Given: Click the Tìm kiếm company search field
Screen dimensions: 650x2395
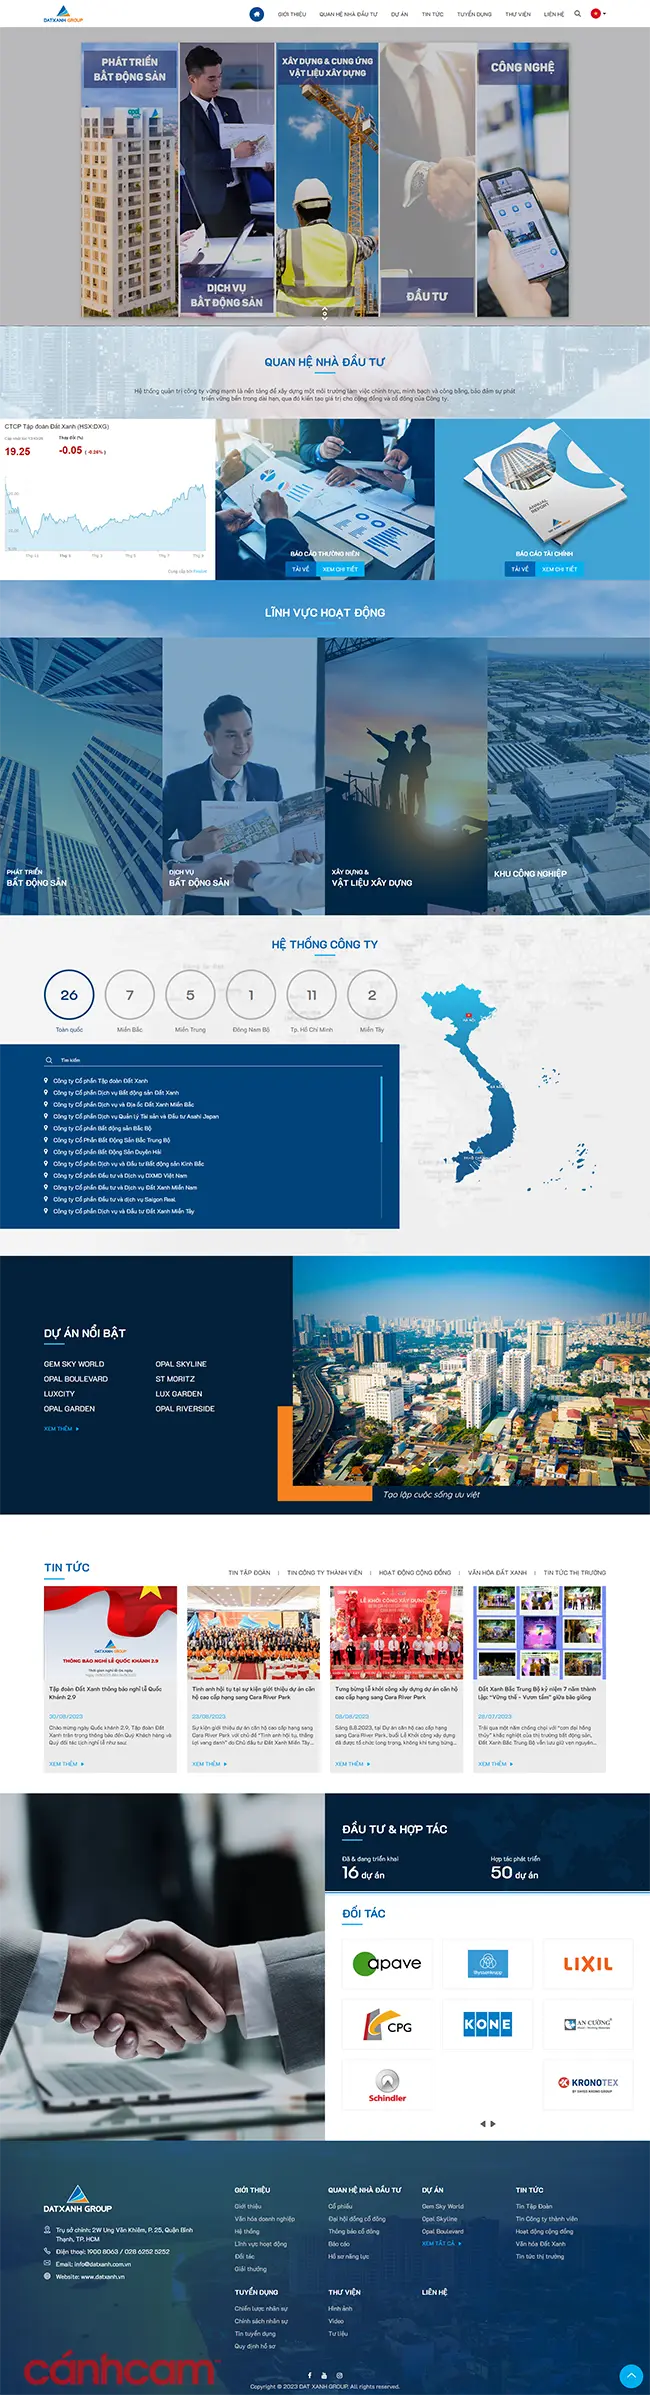Looking at the screenshot, I should pyautogui.click(x=215, y=1060).
